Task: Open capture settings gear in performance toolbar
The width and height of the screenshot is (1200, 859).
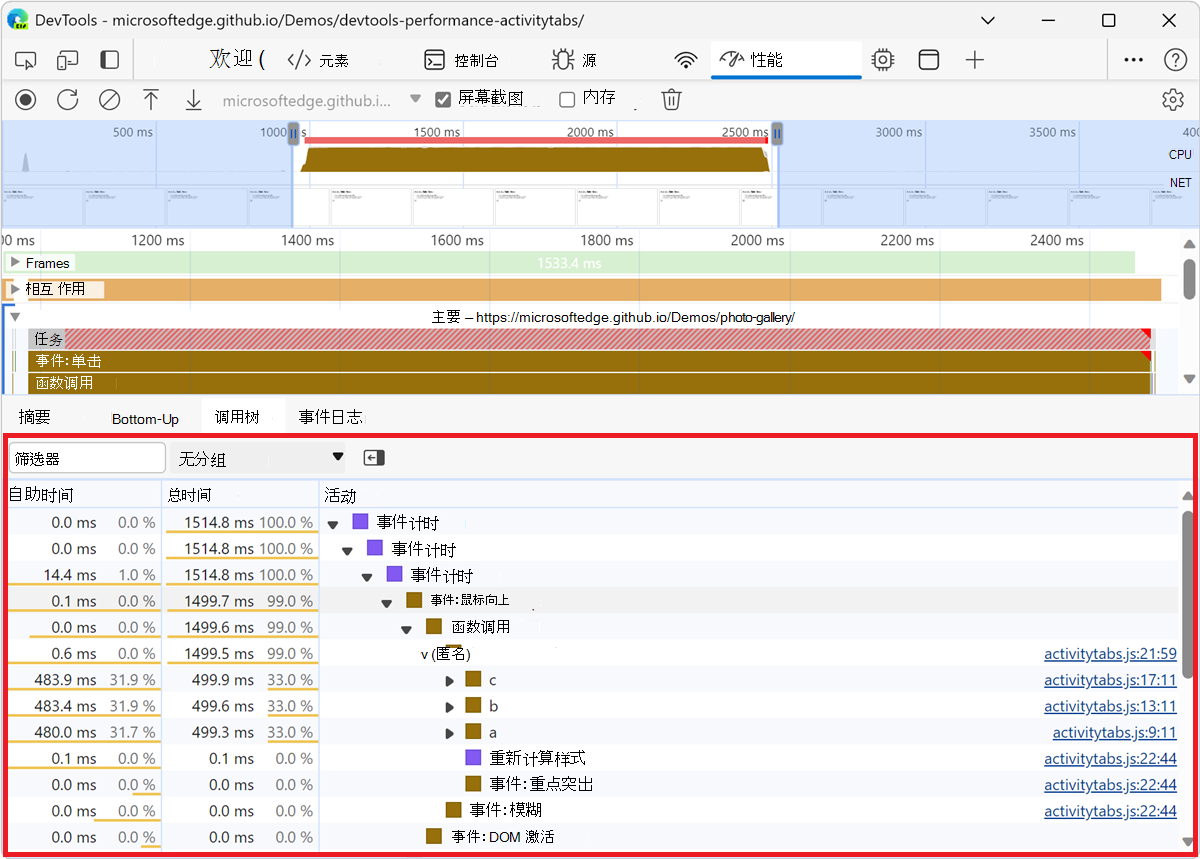Action: point(1172,99)
